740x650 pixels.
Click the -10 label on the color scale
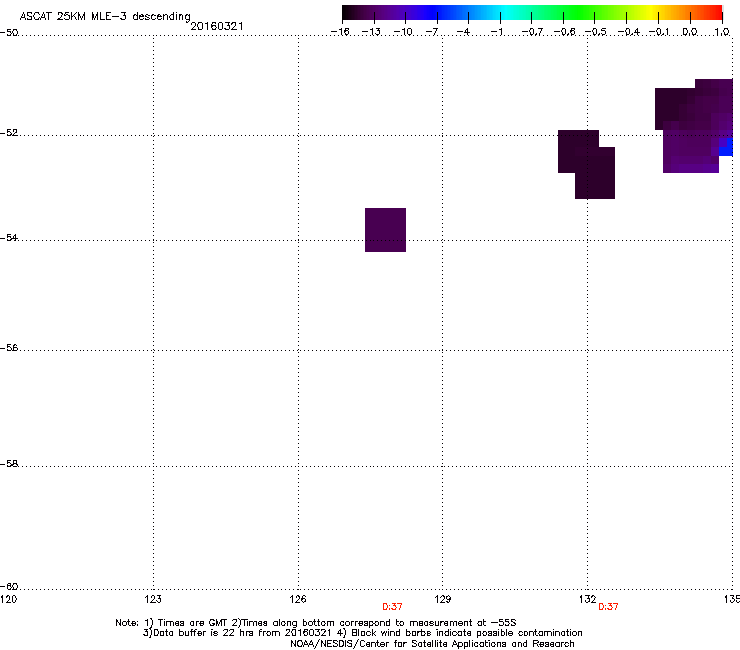[x=403, y=32]
